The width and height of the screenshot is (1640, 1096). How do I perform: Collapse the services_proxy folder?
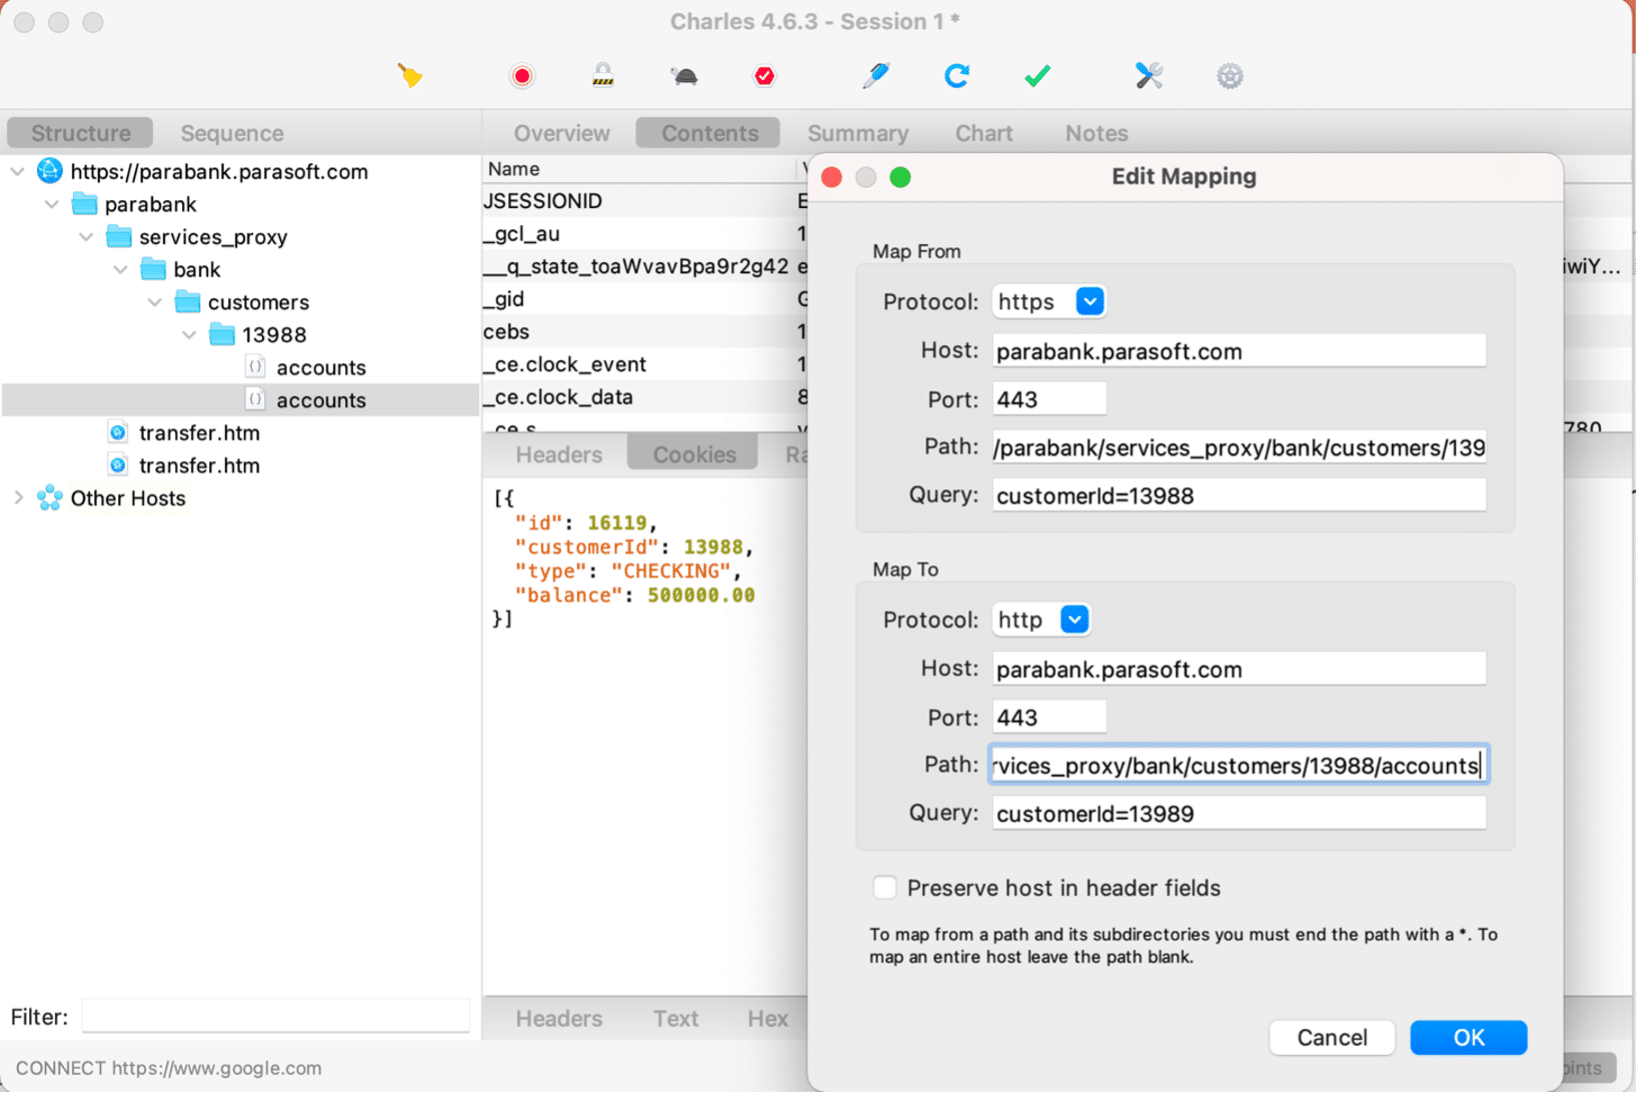87,237
